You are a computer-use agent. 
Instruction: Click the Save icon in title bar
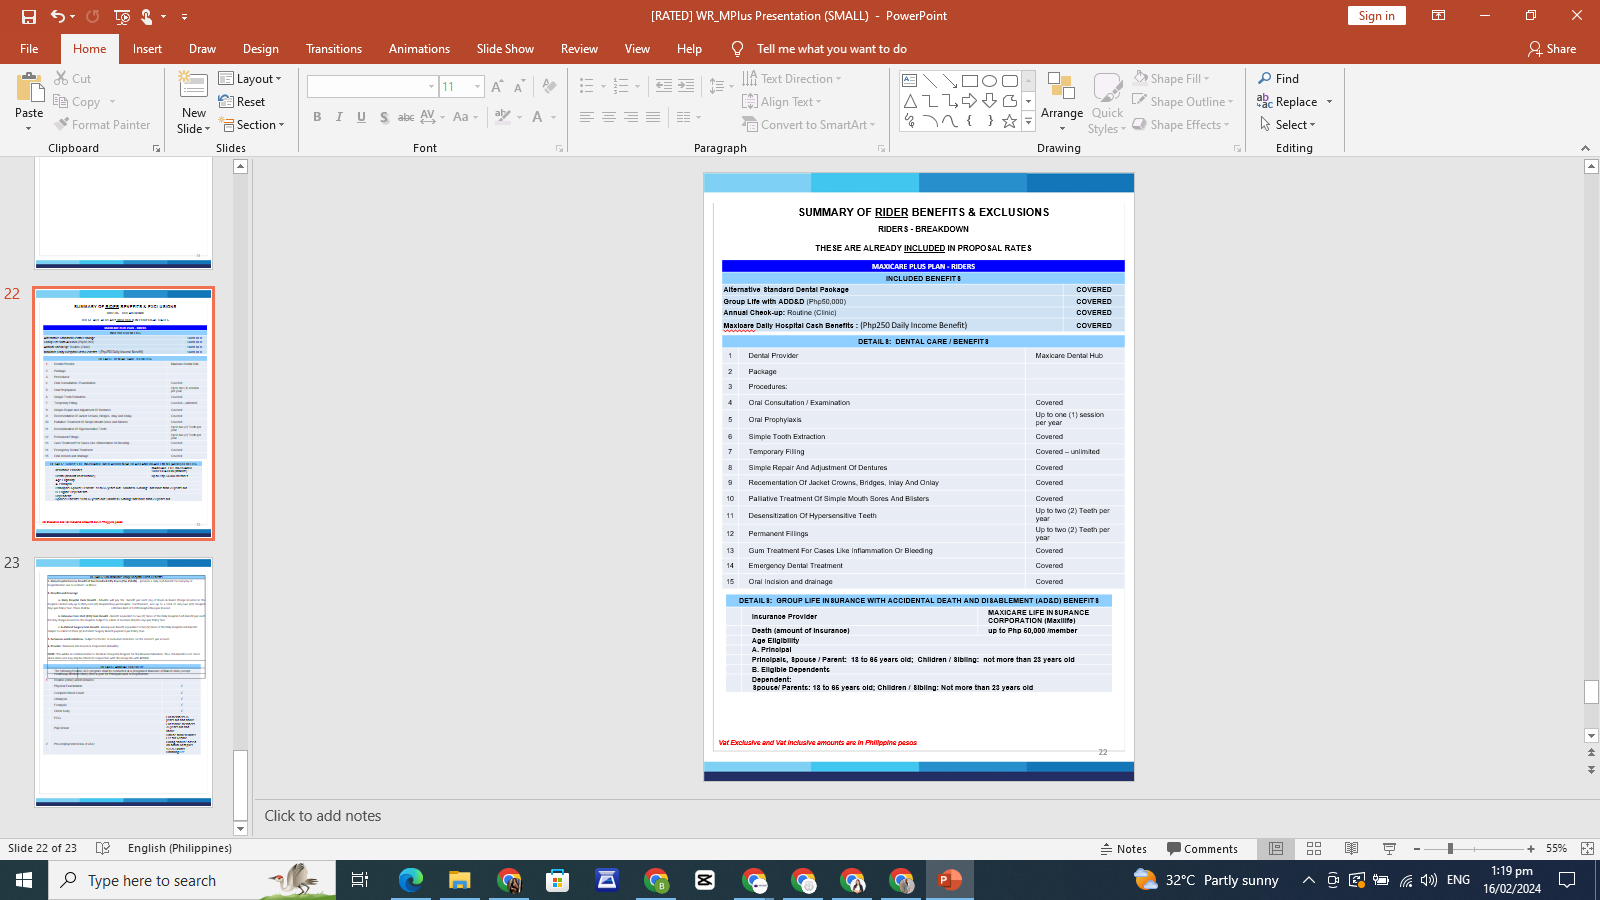point(28,16)
